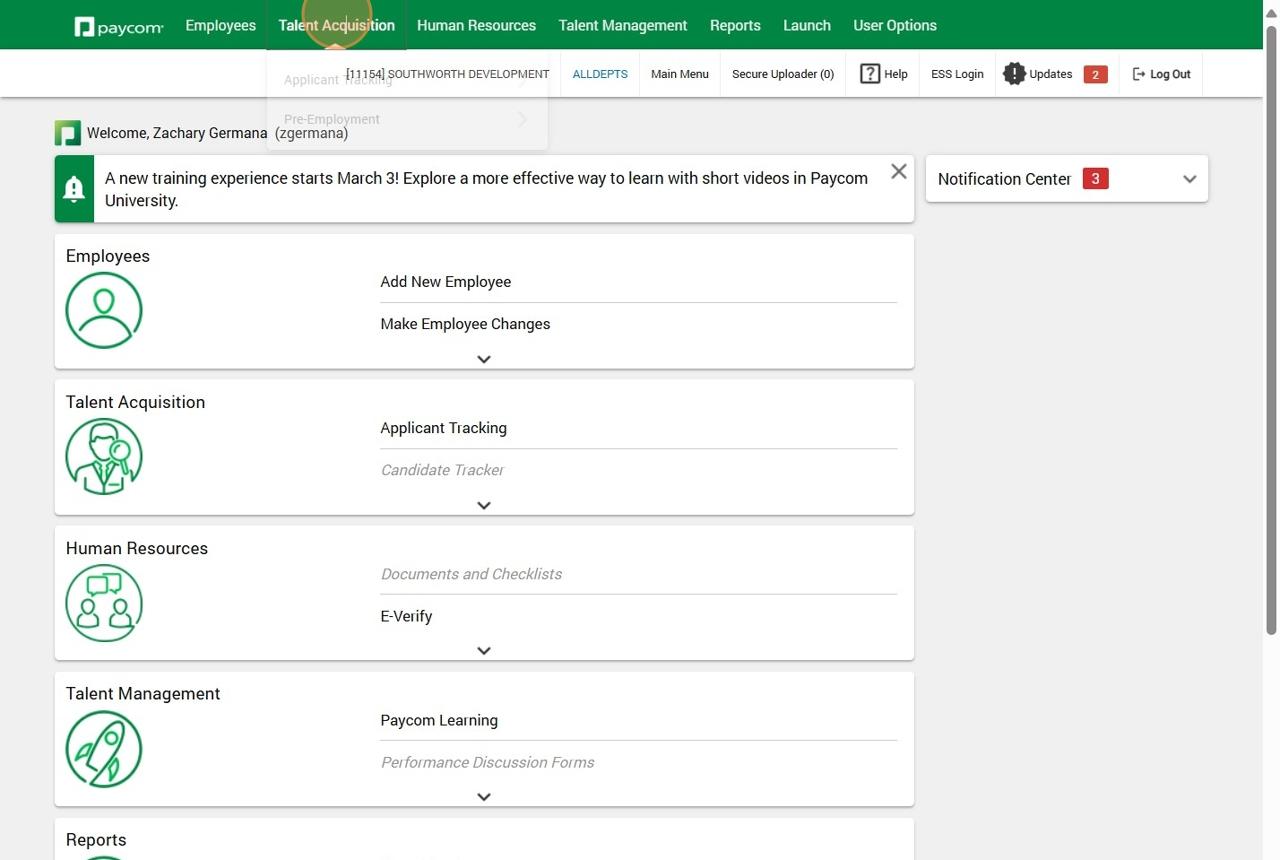Click the Notification Center label

1004,179
